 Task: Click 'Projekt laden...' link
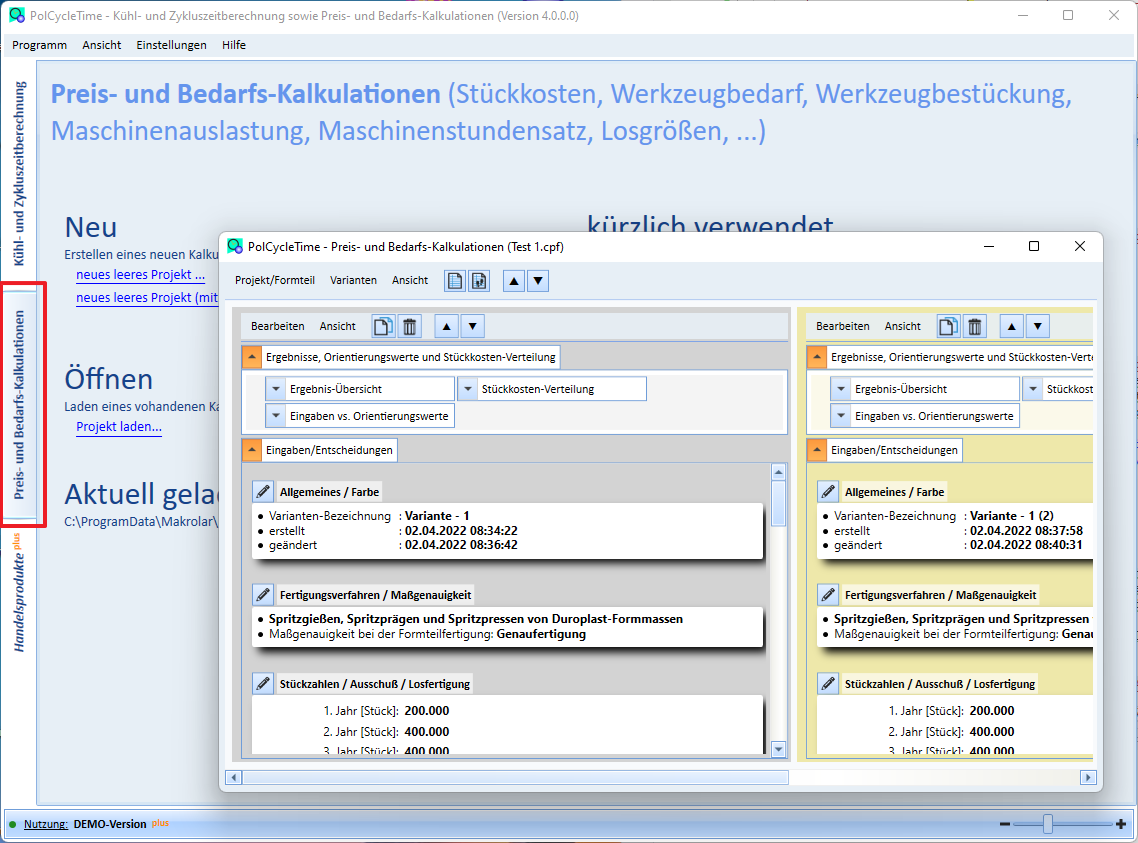click(119, 427)
